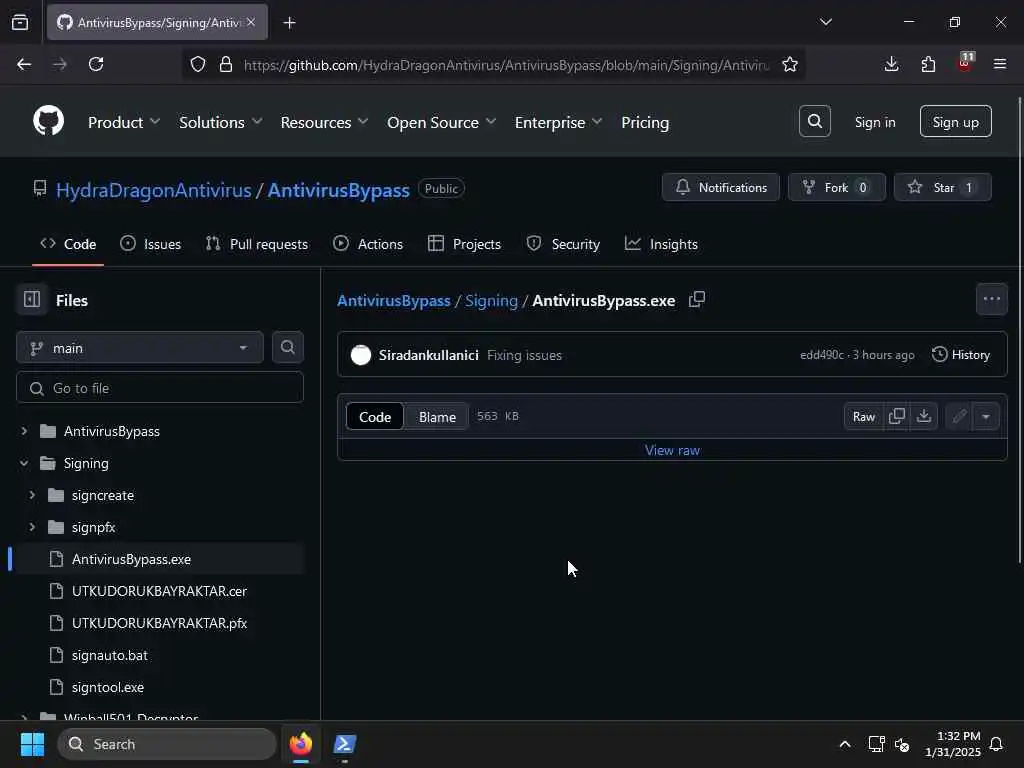The width and height of the screenshot is (1024, 768).
Task: Collapse the Files side panel icon
Action: 32,300
